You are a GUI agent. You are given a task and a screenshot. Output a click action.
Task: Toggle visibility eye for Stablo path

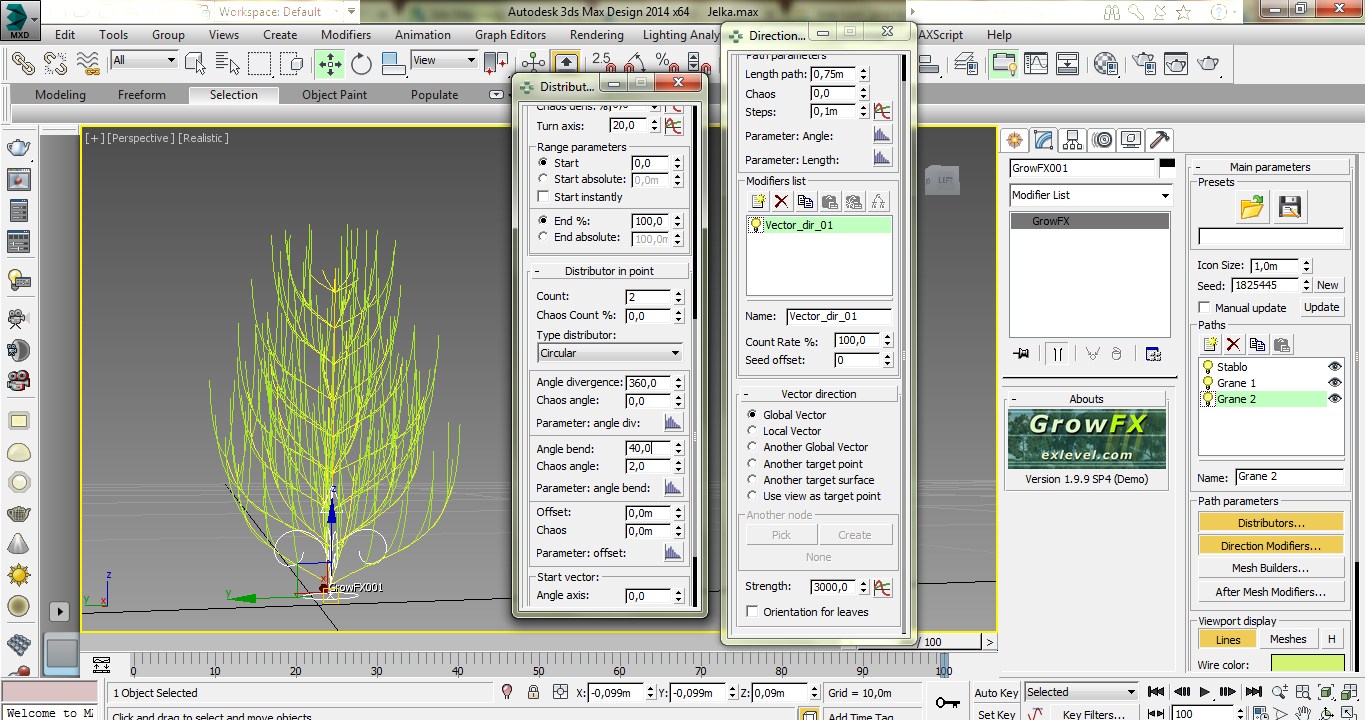(1334, 367)
